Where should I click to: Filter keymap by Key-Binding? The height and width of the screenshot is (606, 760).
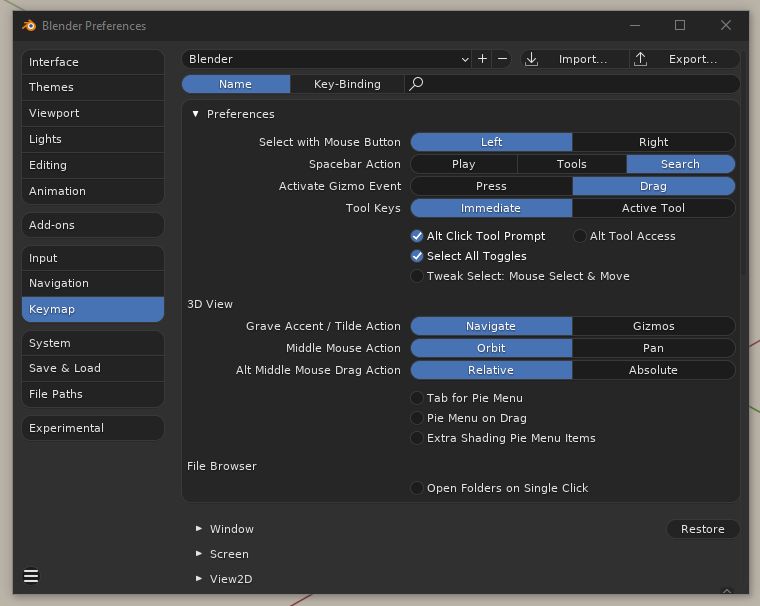347,84
